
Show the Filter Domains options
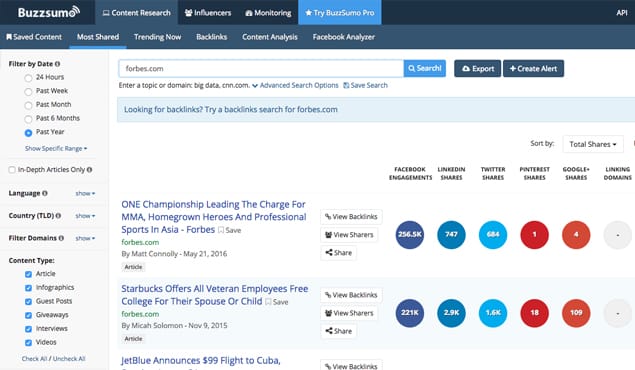click(x=85, y=238)
